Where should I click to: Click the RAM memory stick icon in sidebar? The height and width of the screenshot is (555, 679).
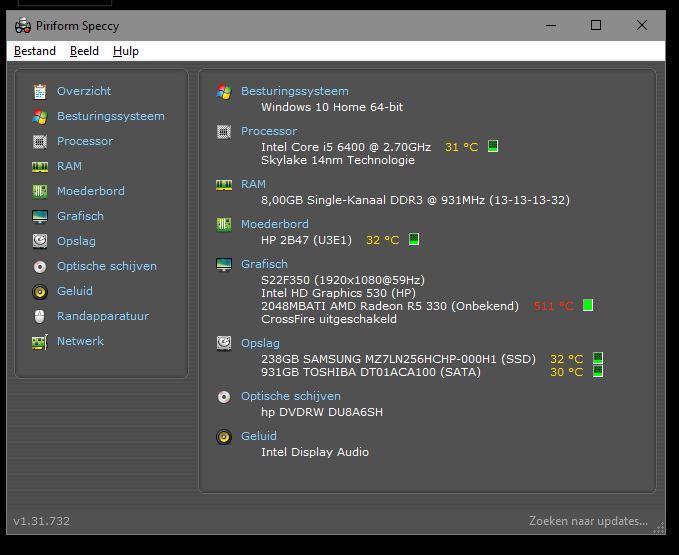(40, 167)
